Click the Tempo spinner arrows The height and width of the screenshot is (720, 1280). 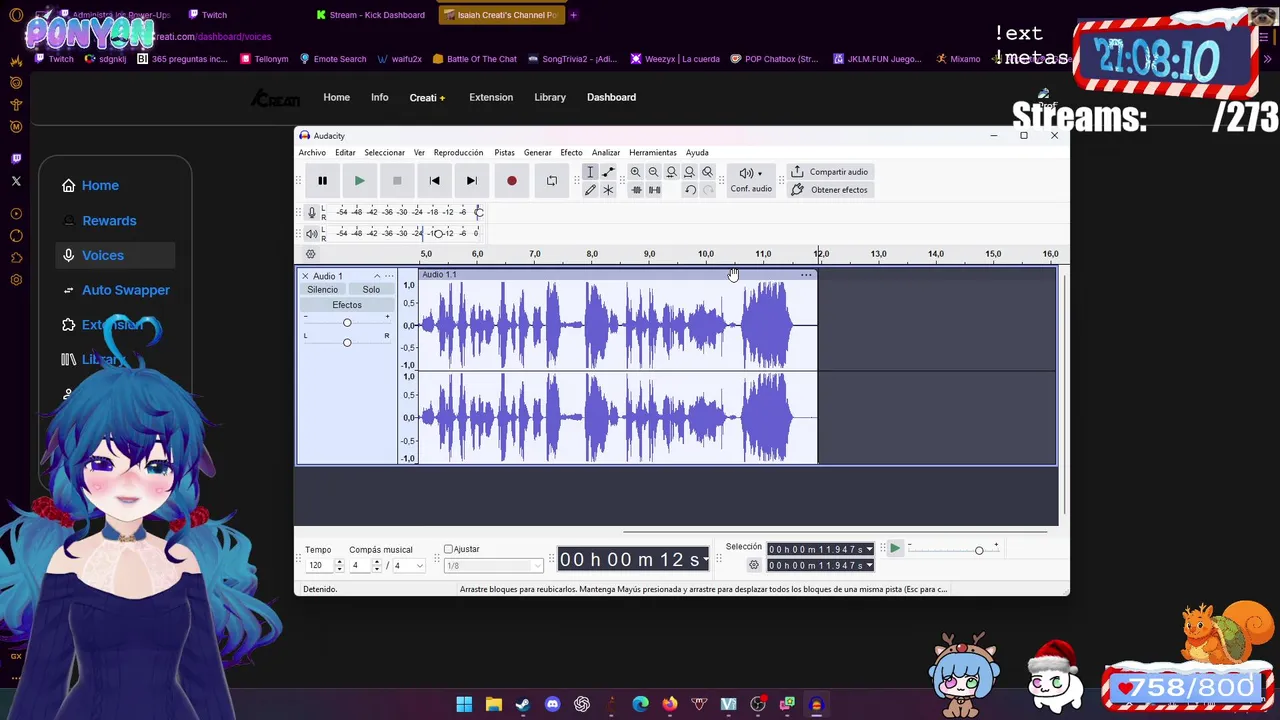339,566
